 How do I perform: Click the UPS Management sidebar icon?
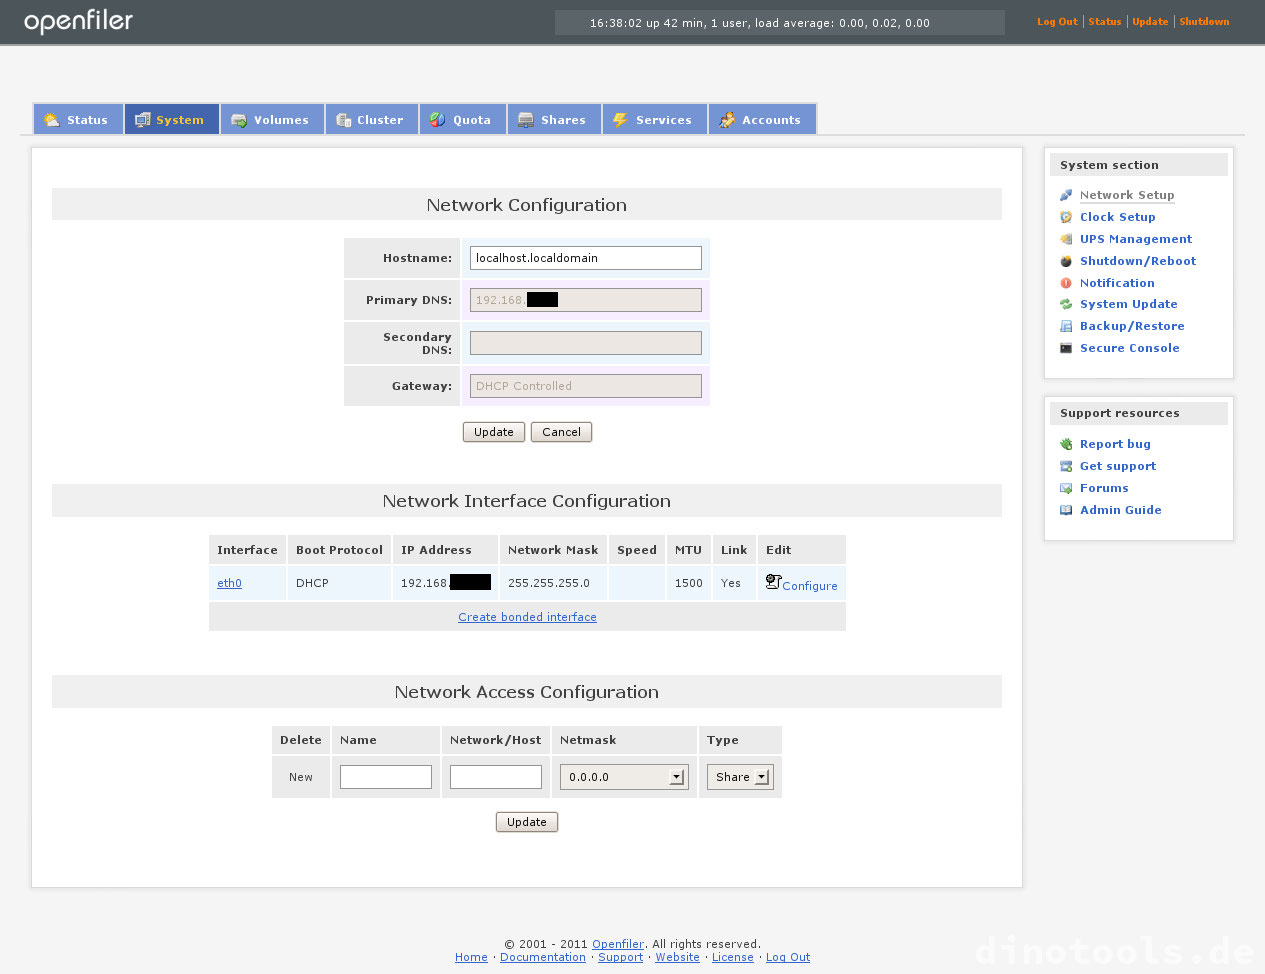1066,239
